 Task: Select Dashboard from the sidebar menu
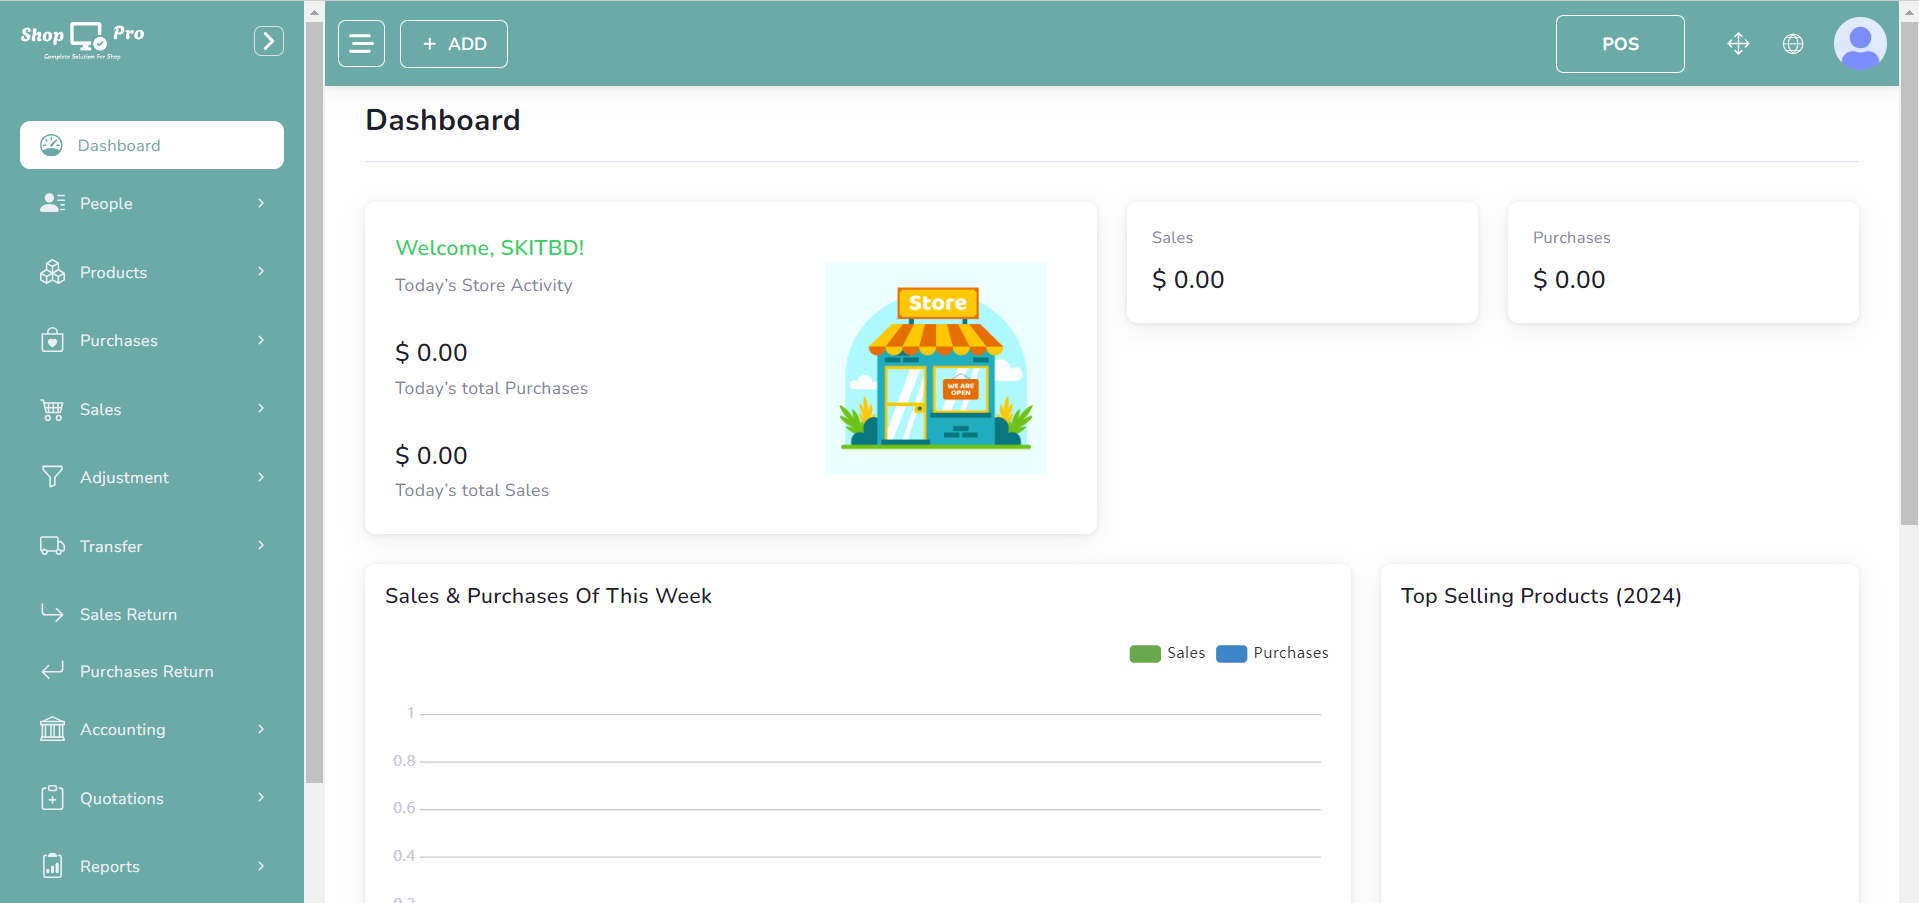[119, 145]
